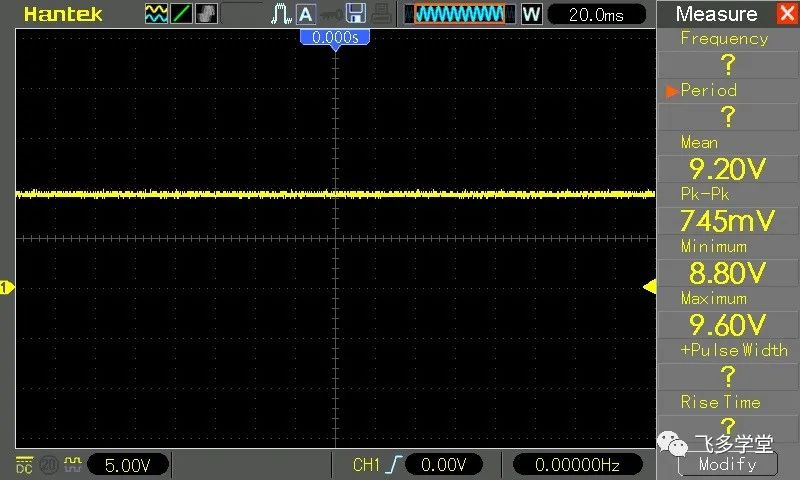
Task: Click the Modify button
Action: click(x=728, y=464)
